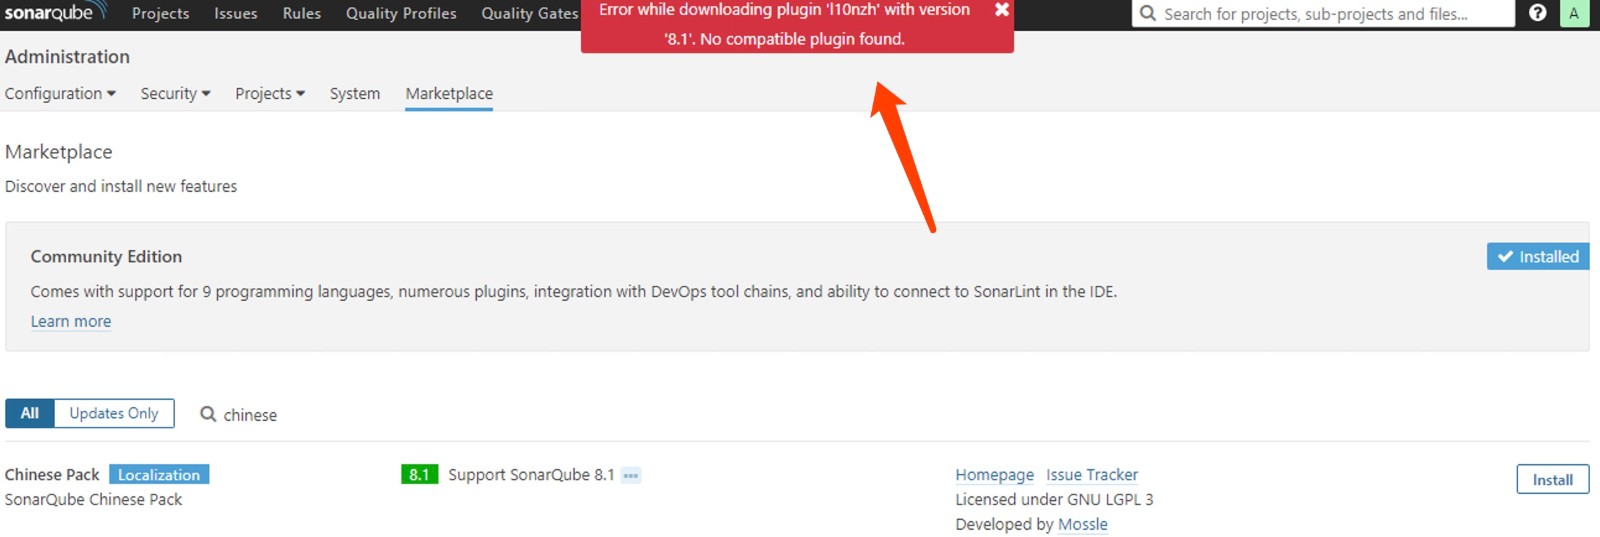
Task: Open the Chinese Pack Homepage link
Action: click(x=994, y=475)
